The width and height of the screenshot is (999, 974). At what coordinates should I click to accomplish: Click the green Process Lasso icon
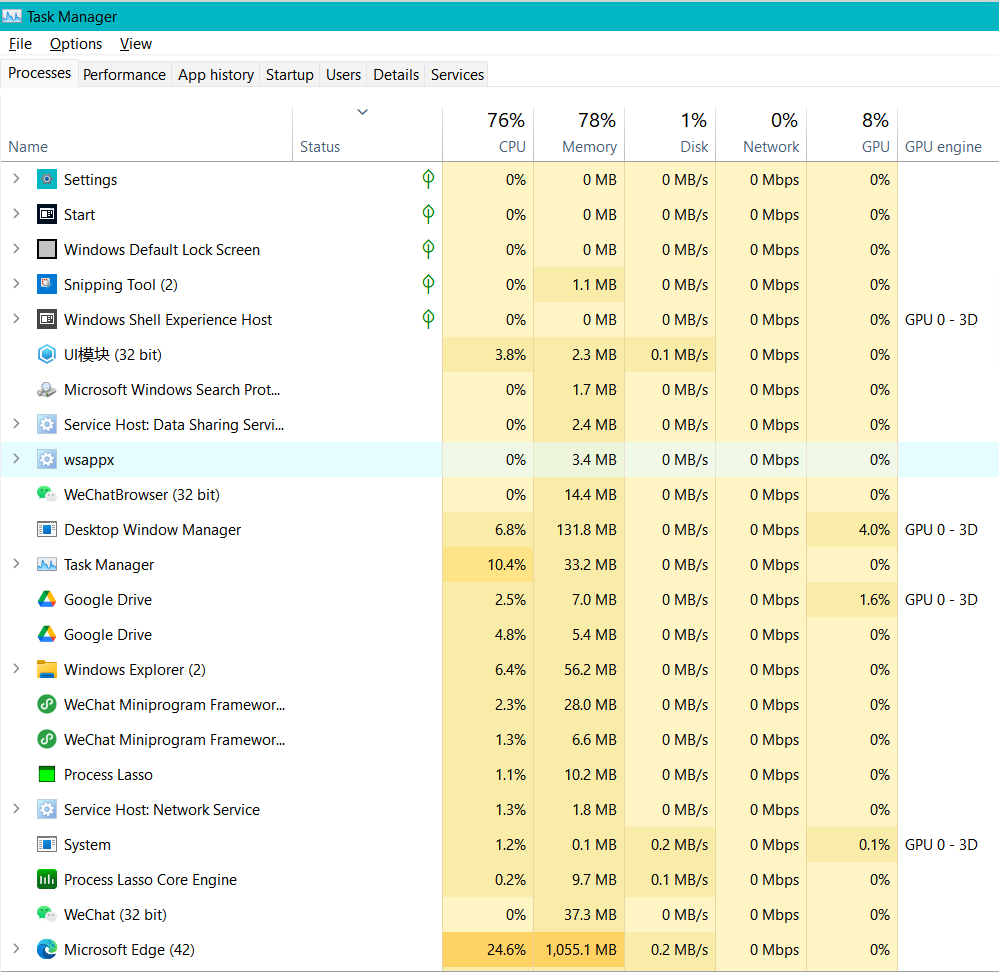pyautogui.click(x=47, y=775)
